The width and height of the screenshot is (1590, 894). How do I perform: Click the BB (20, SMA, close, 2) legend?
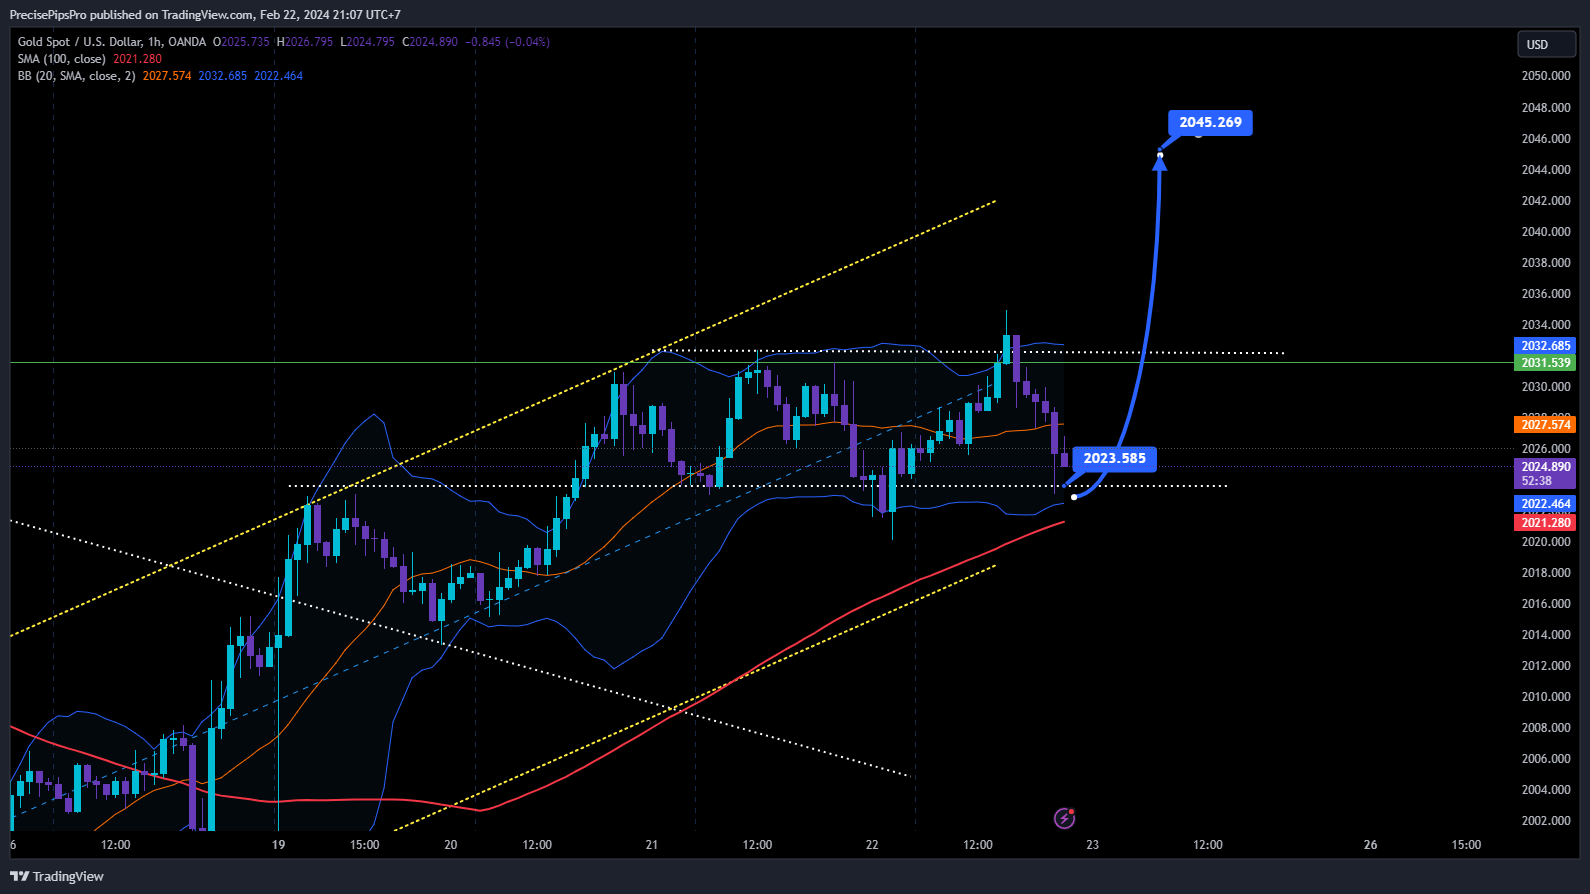coord(76,76)
